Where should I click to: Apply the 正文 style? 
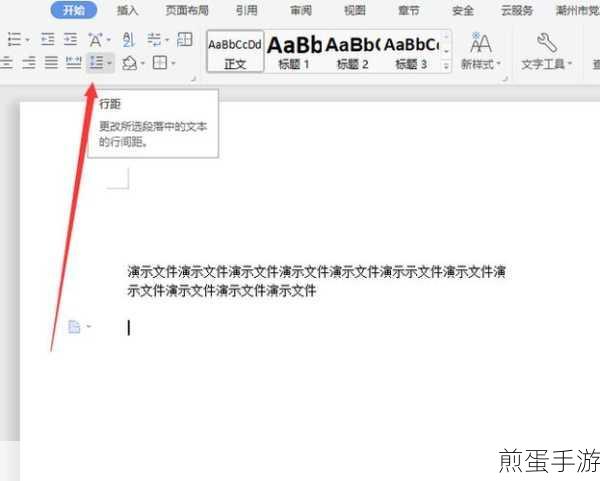(235, 52)
